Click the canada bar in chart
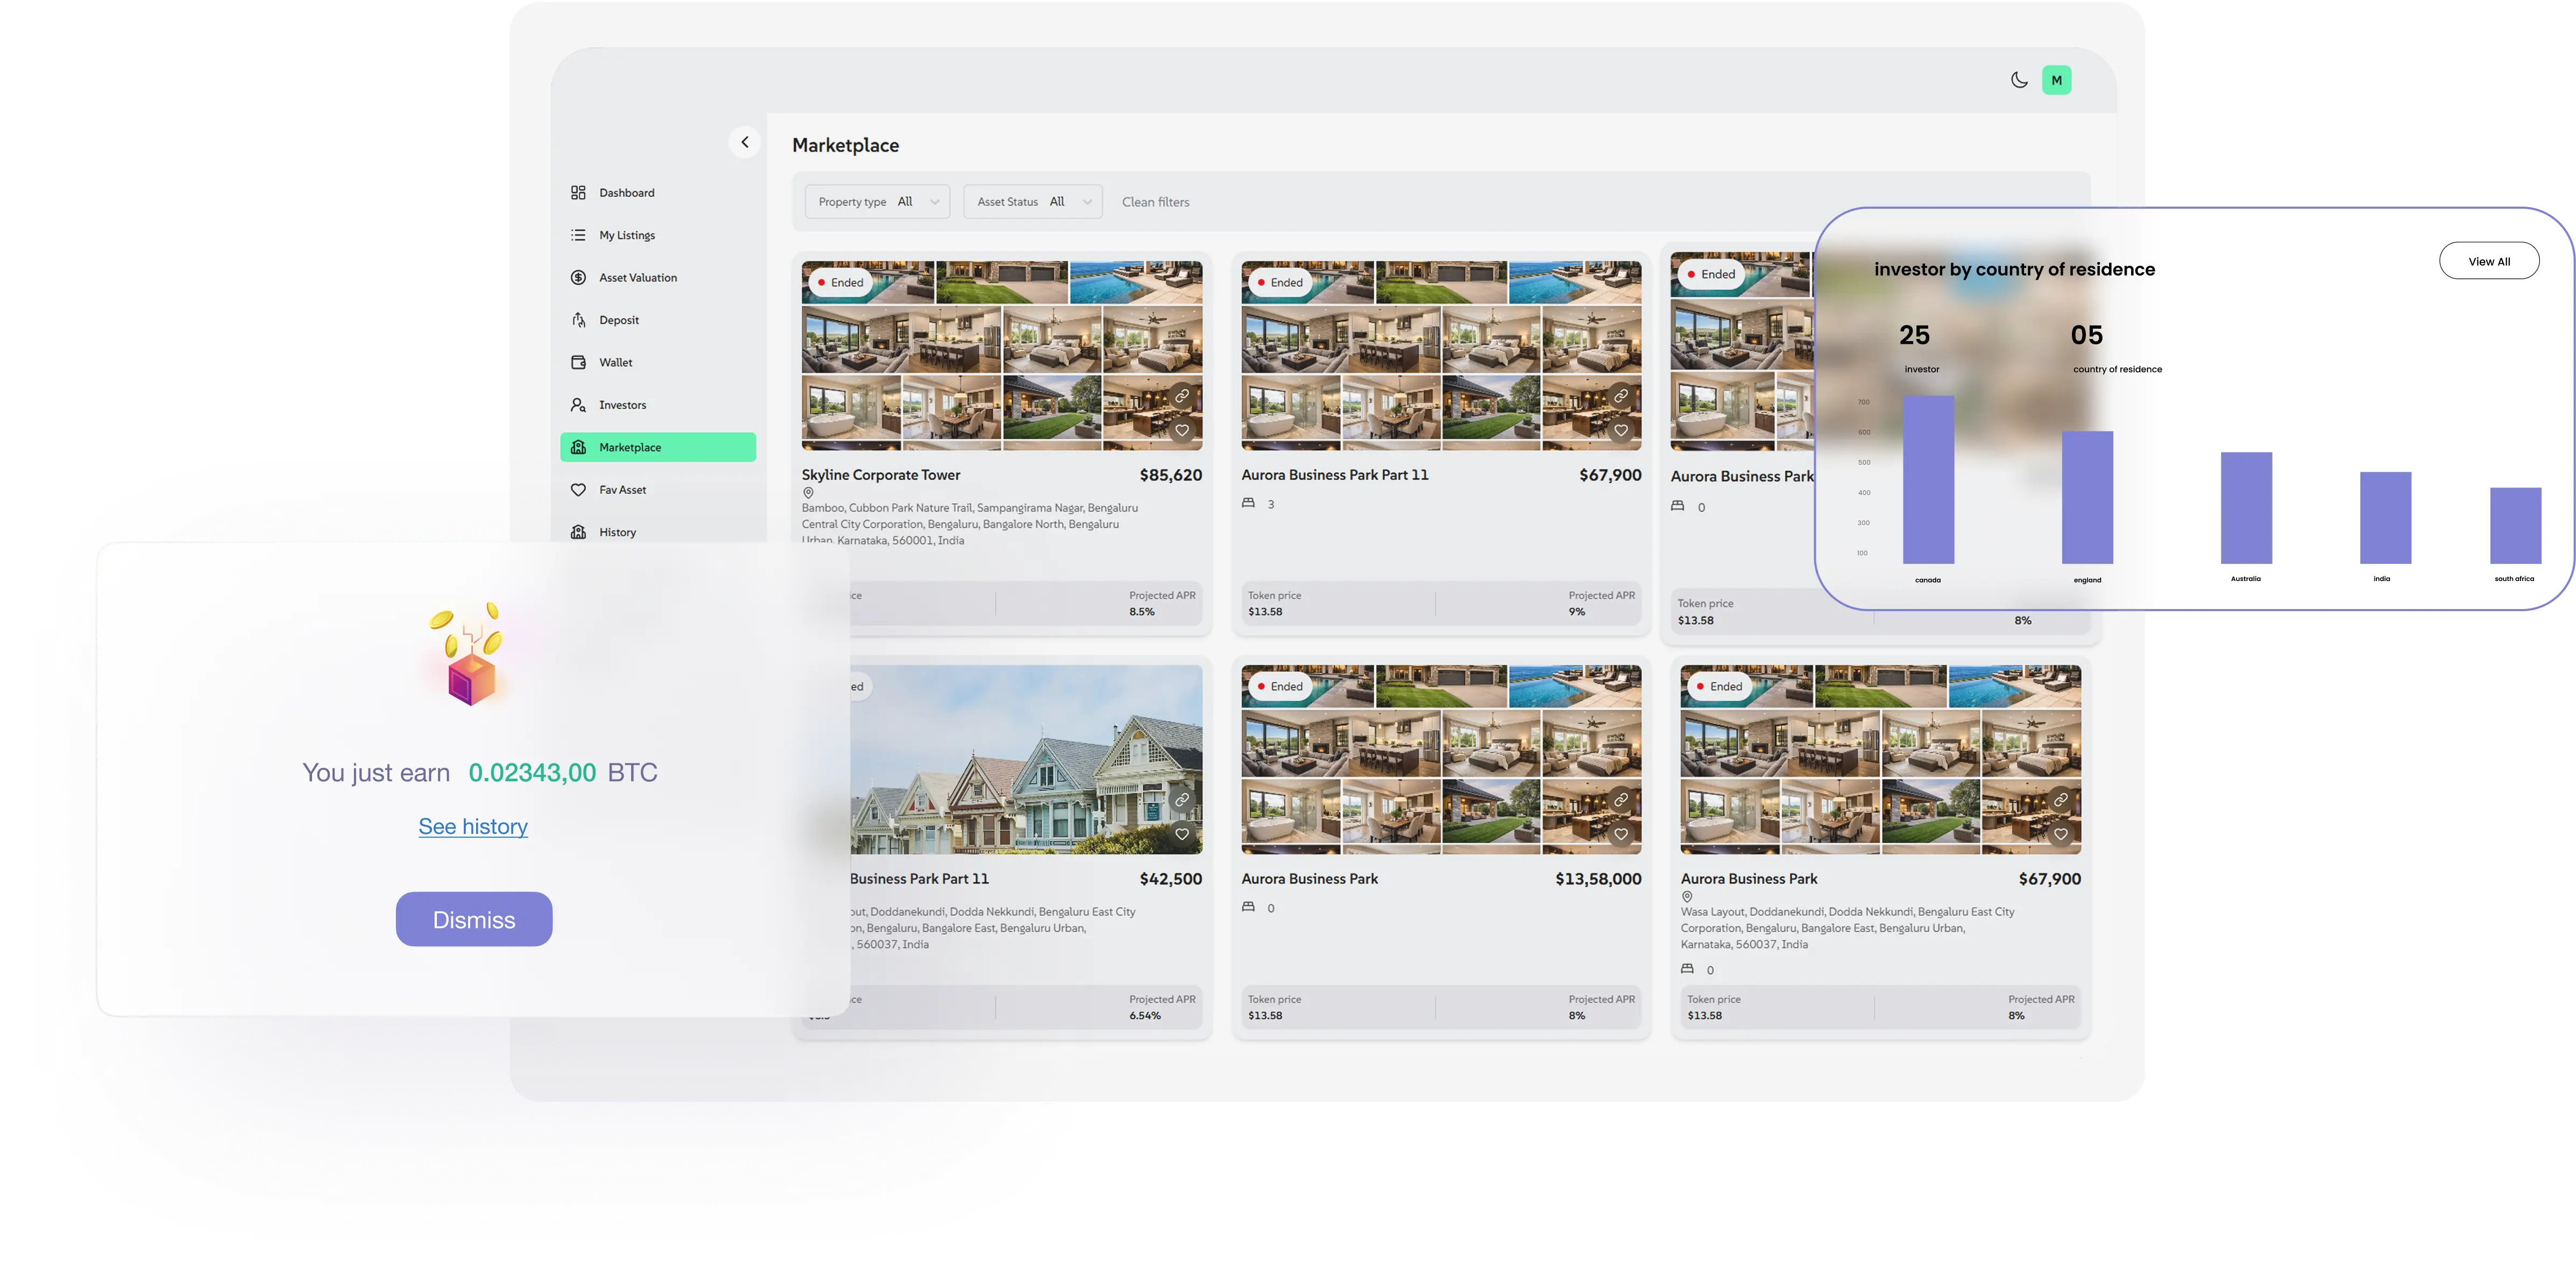Image resolution: width=2576 pixels, height=1274 pixels. pyautogui.click(x=1928, y=480)
